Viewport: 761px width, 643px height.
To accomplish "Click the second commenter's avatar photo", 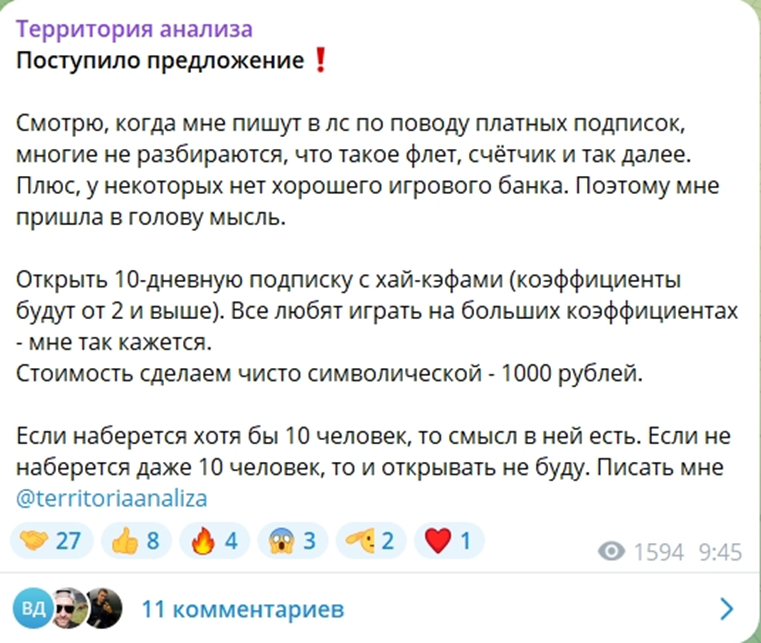I will (x=70, y=607).
